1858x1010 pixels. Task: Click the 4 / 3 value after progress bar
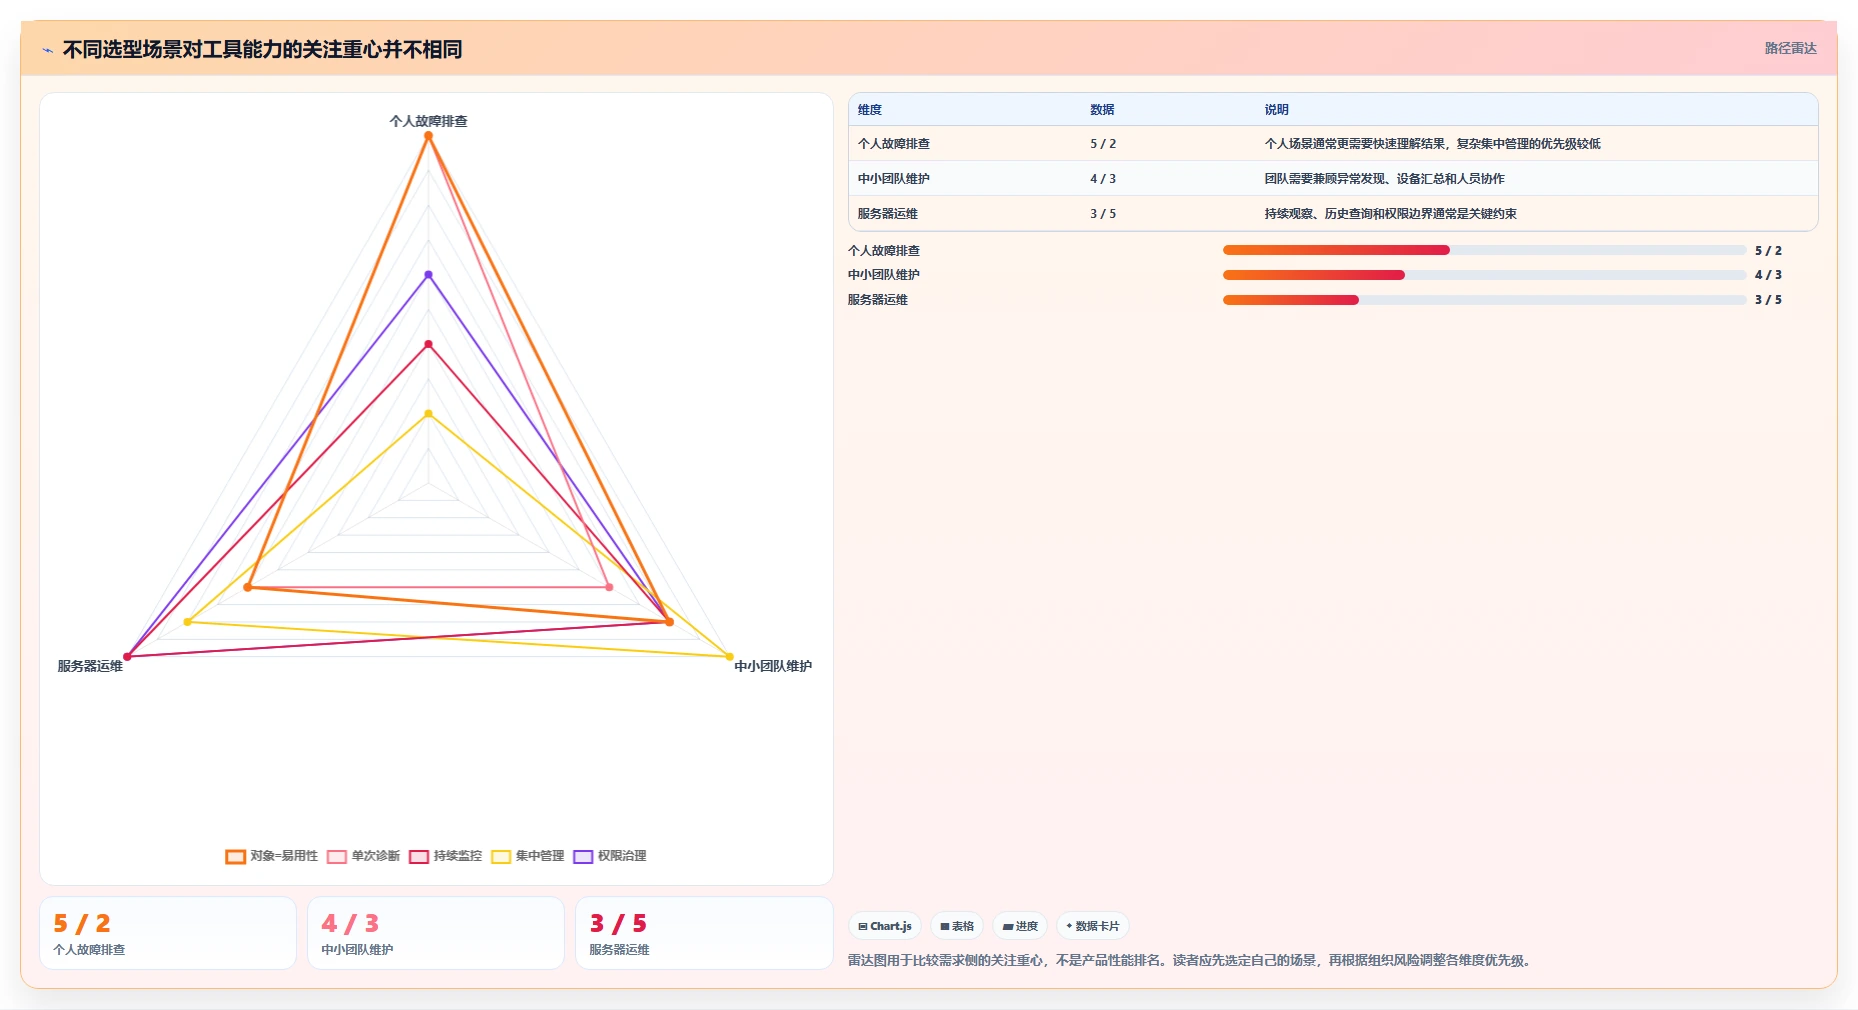coord(1768,275)
